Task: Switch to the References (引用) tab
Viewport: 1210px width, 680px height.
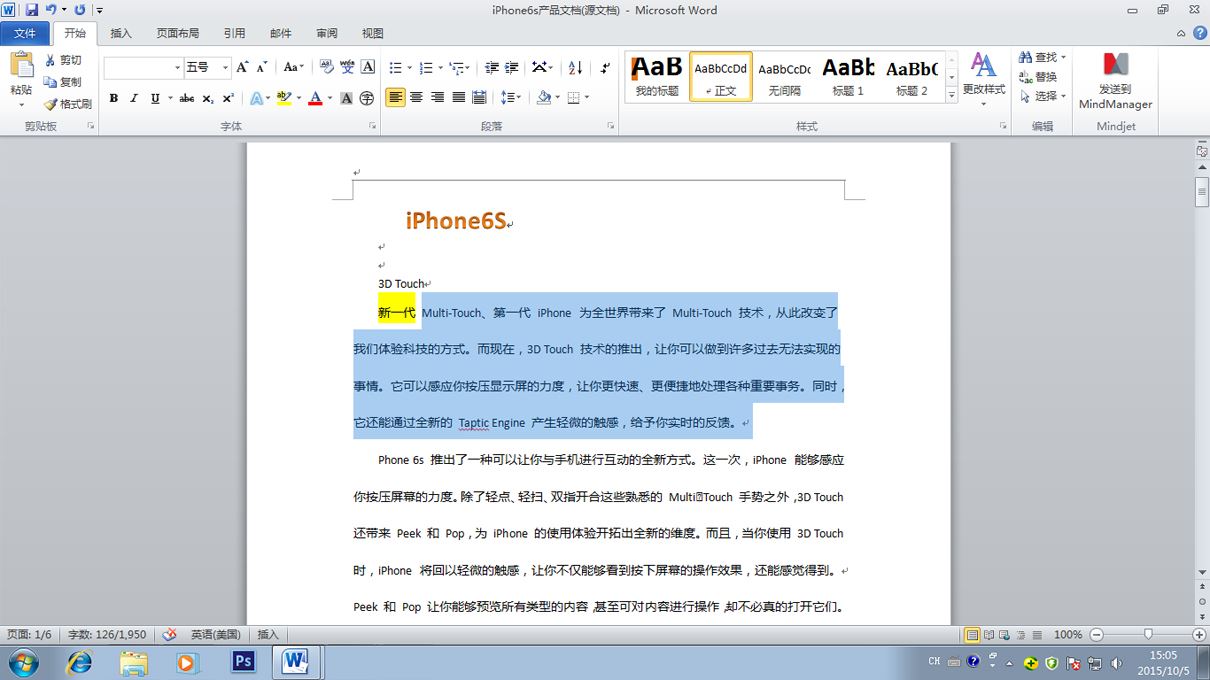Action: 234,33
